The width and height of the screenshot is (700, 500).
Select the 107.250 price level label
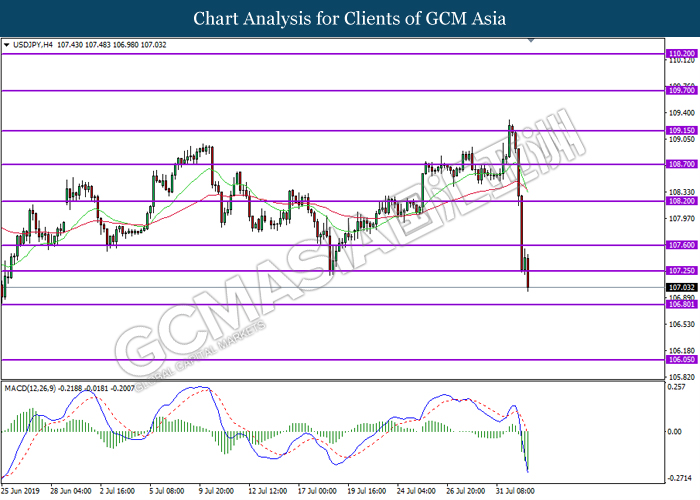click(x=682, y=271)
